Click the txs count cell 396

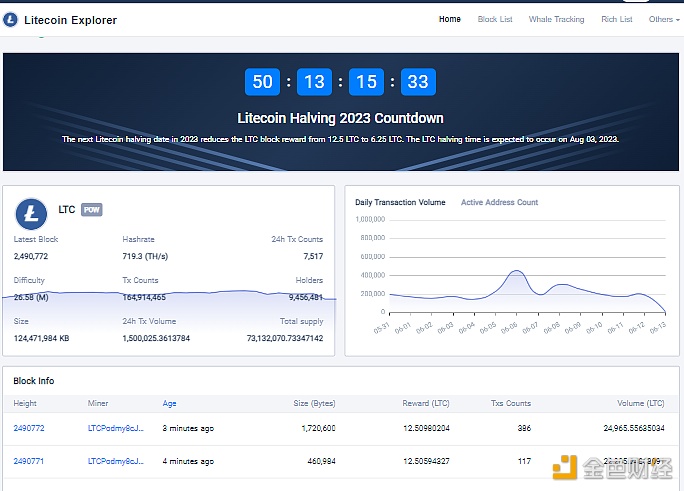524,428
